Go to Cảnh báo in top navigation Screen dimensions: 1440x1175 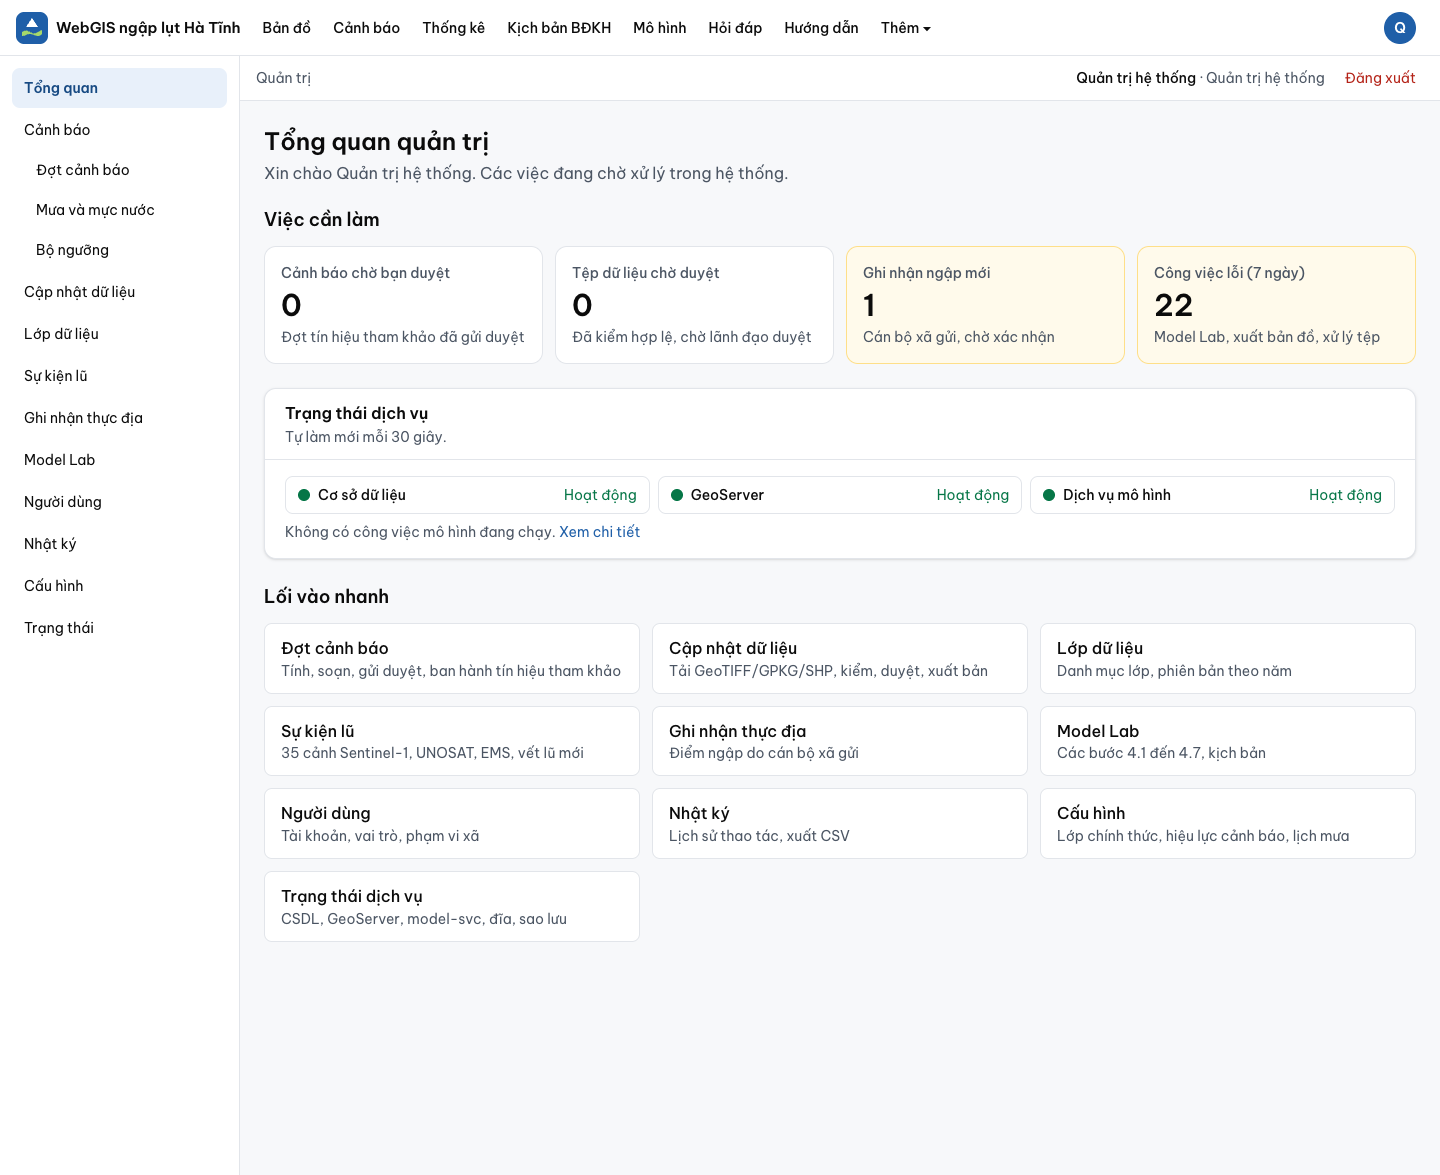[x=367, y=28]
